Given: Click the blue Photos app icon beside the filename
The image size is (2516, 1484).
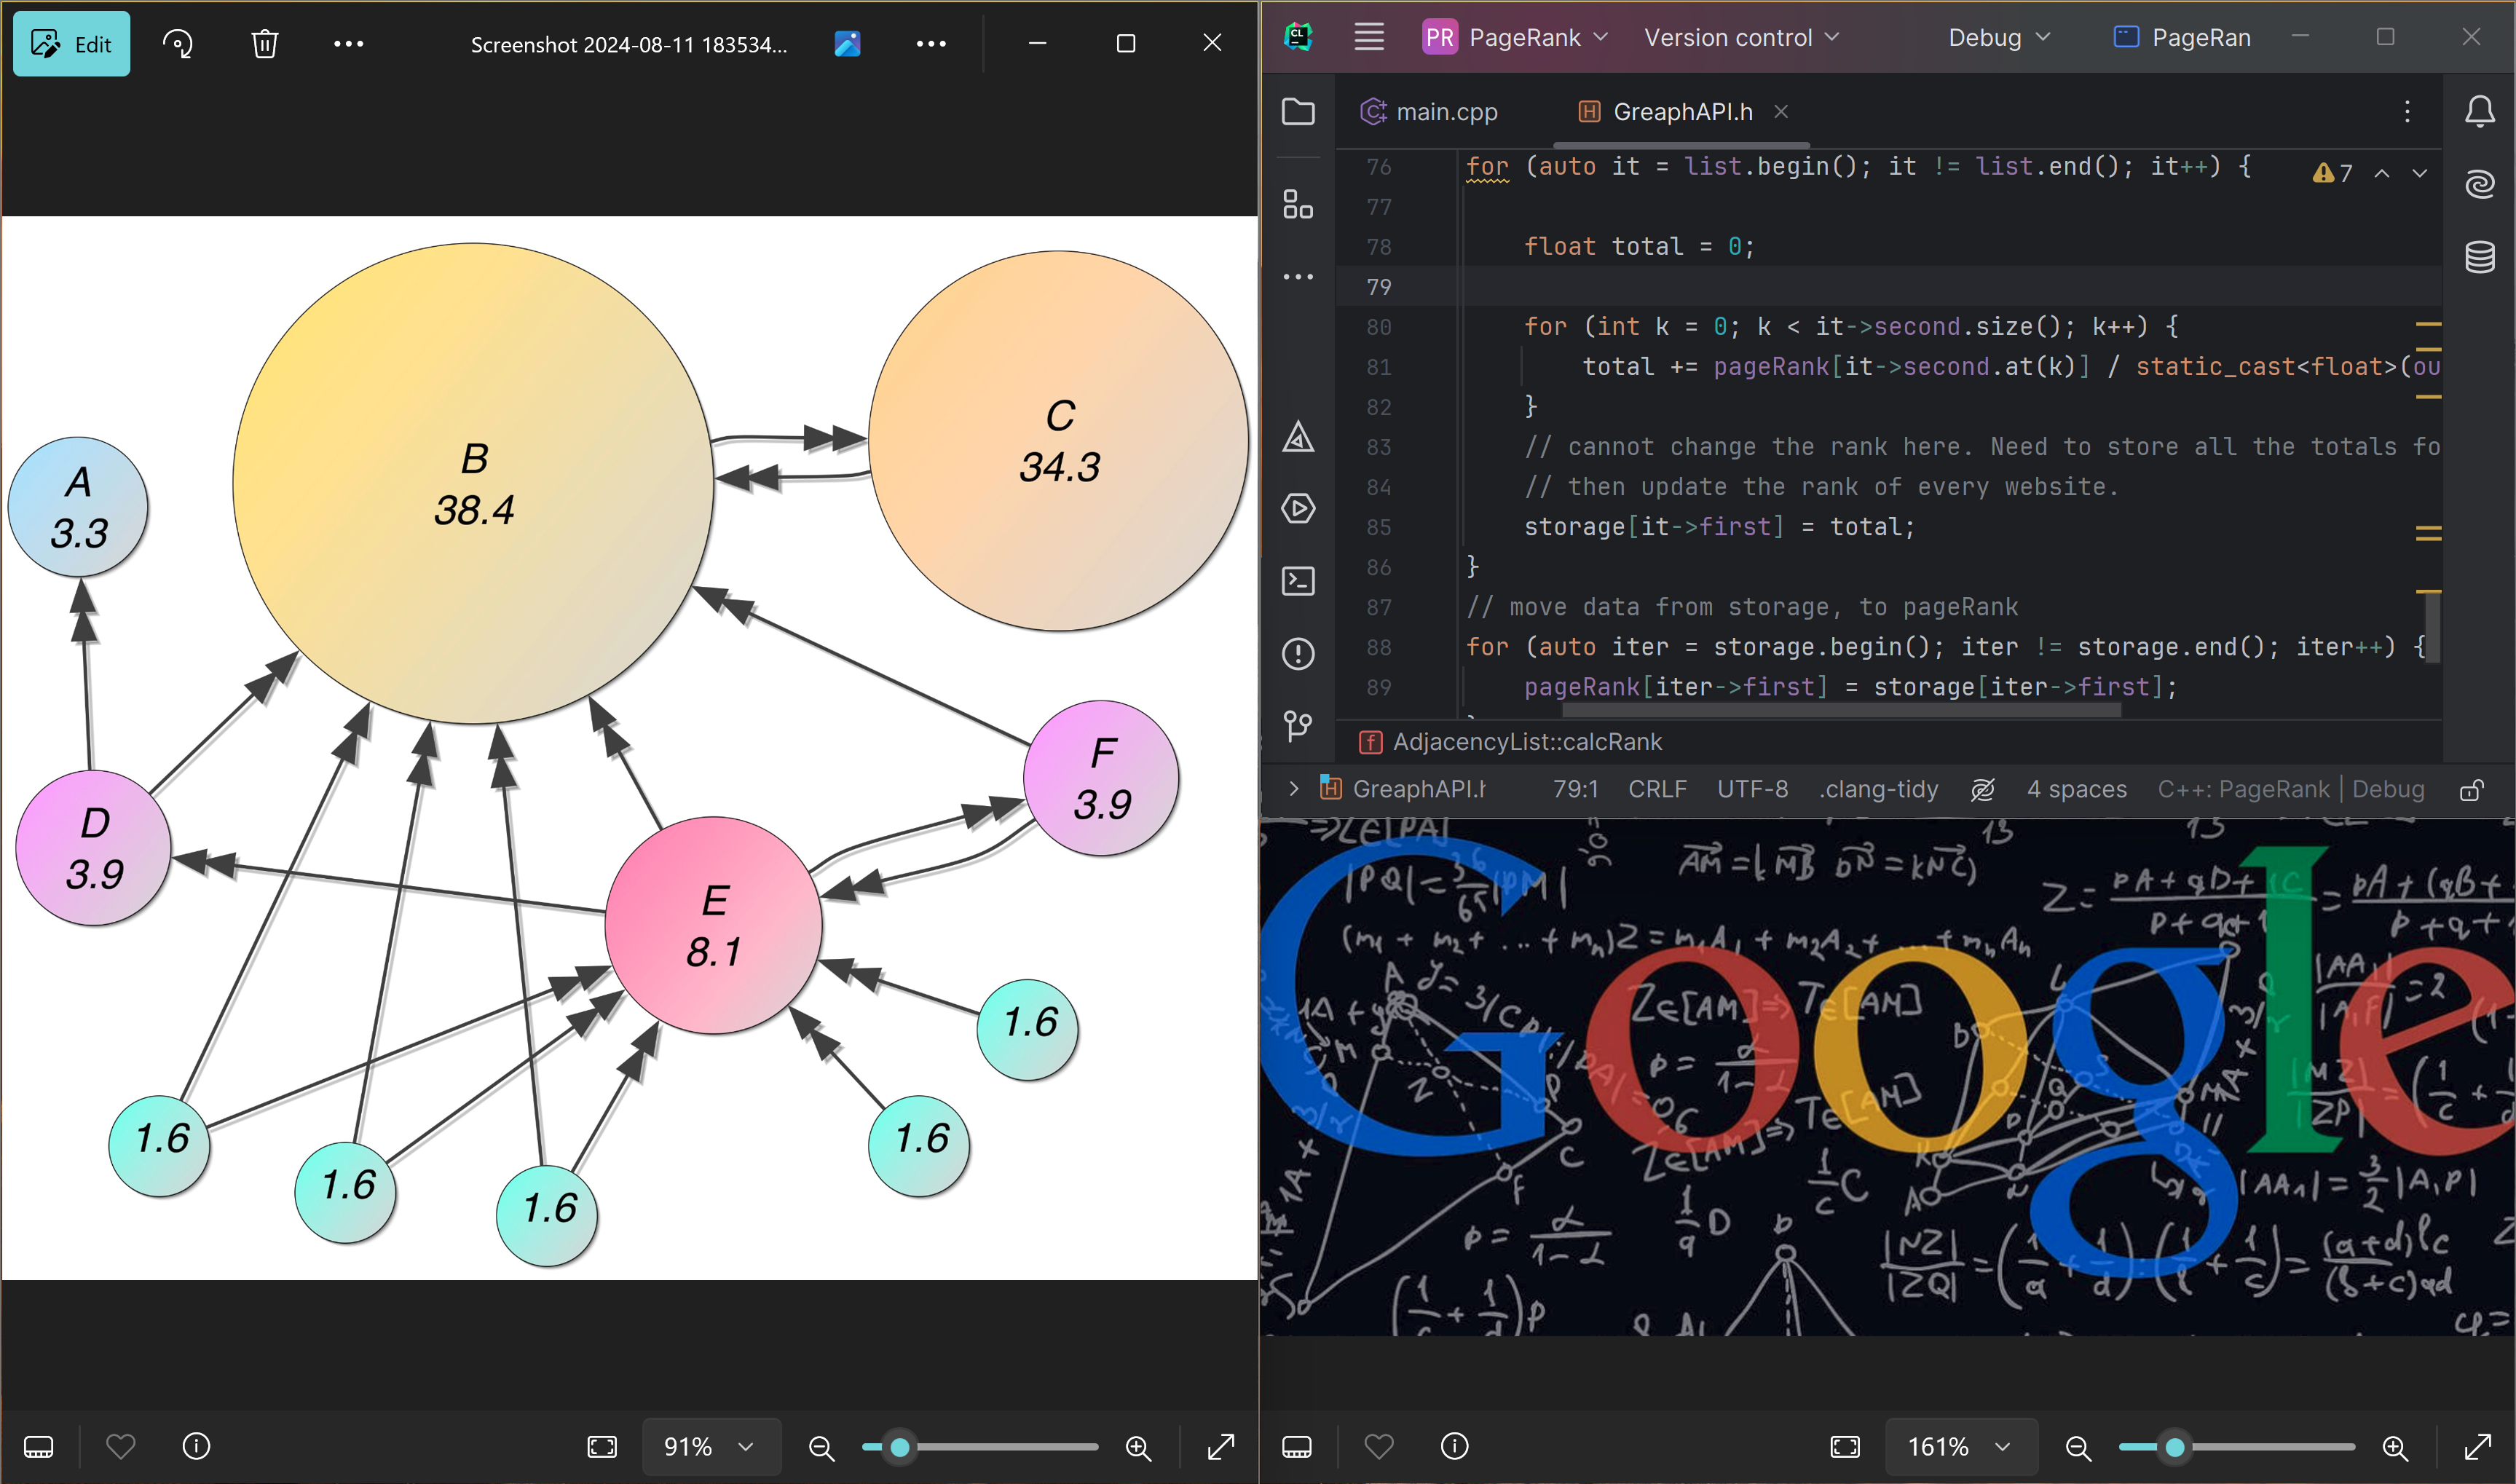Looking at the screenshot, I should tap(847, 44).
